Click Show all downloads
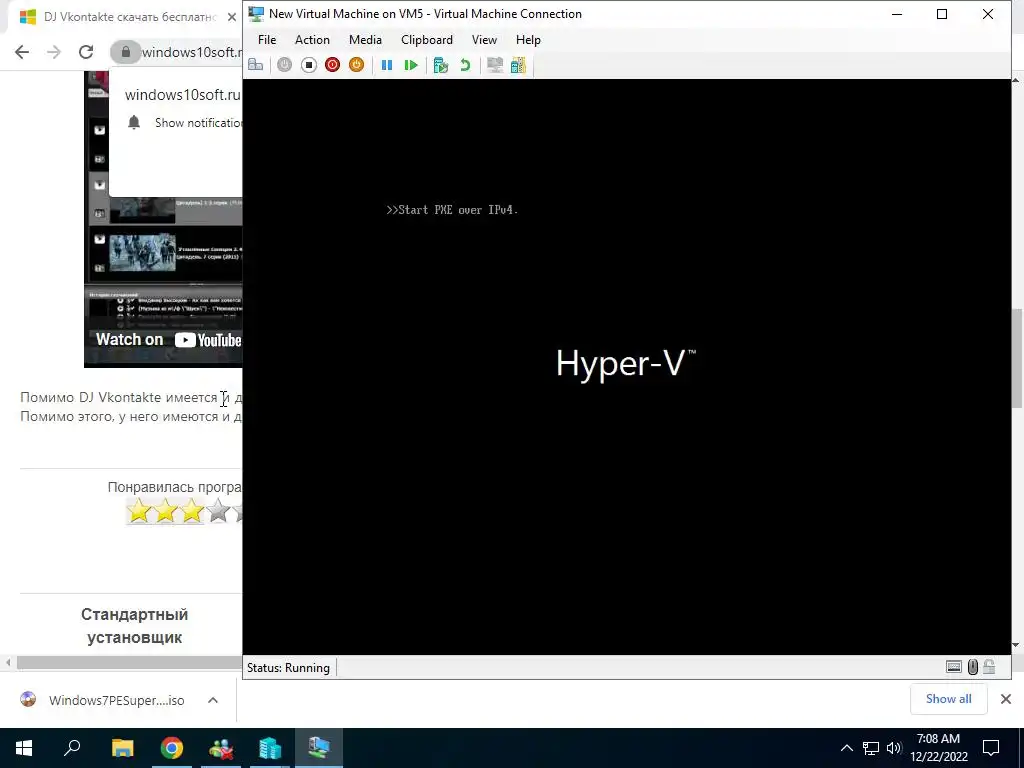 (x=948, y=699)
